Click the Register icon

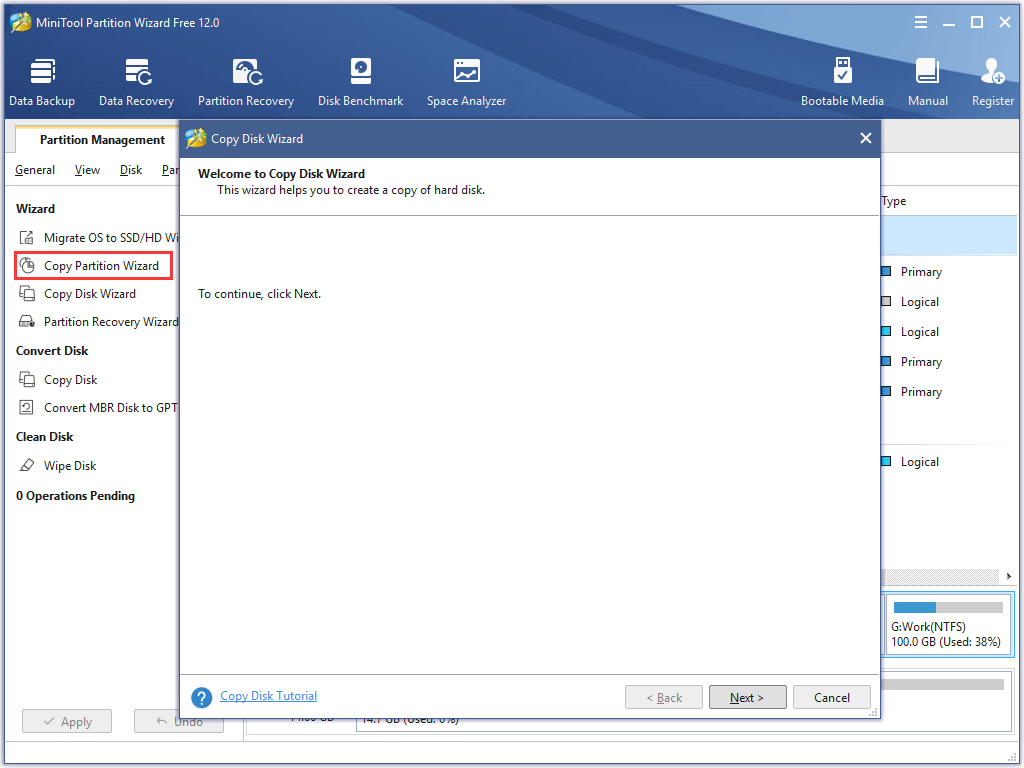pyautogui.click(x=993, y=72)
